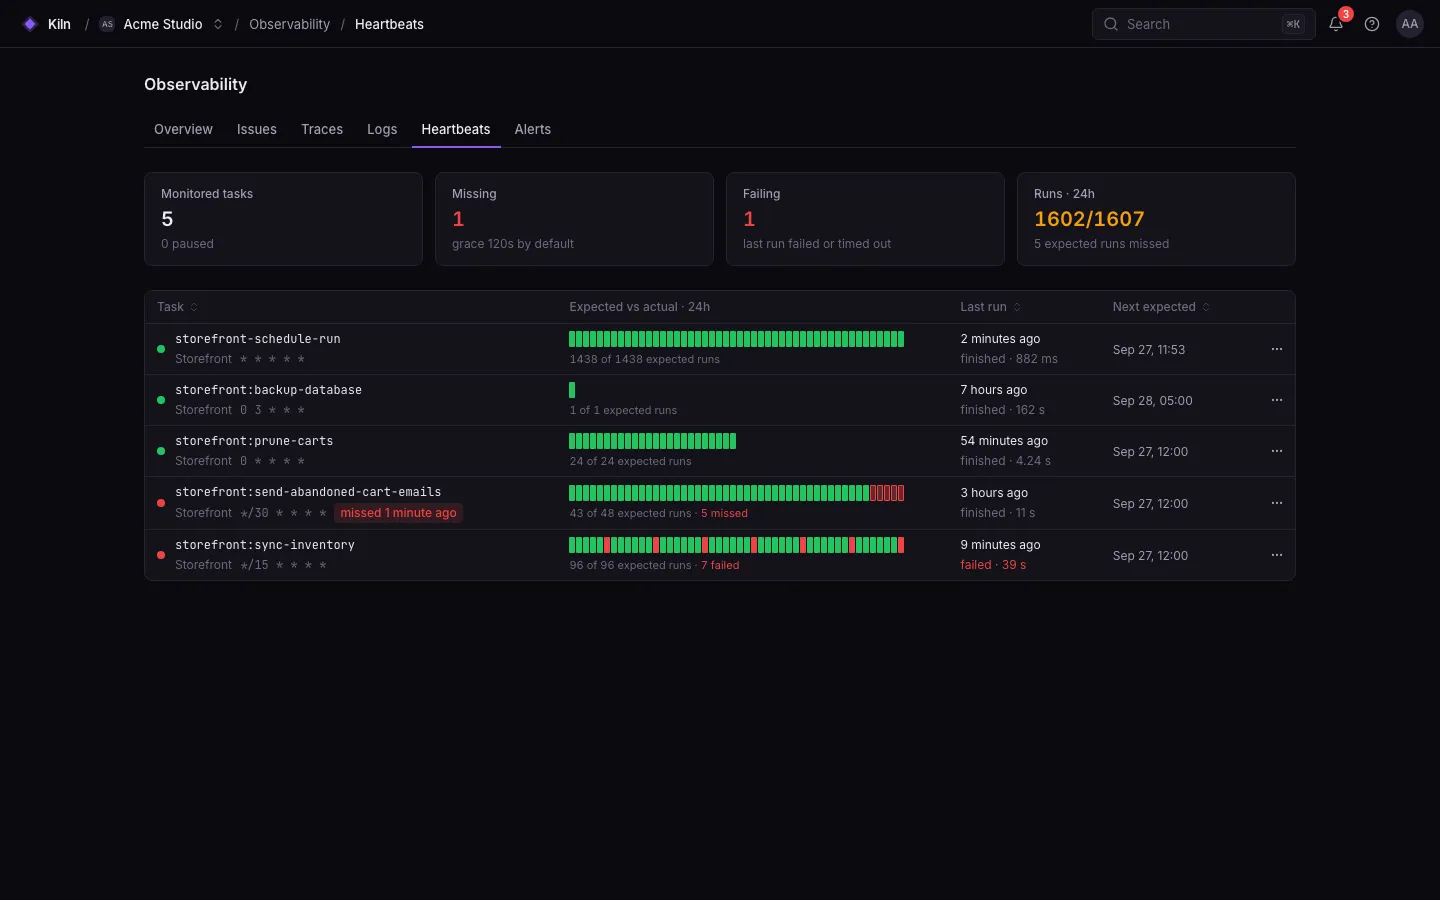
Task: Click '24 of 24 expected runs' text
Action: 631,461
